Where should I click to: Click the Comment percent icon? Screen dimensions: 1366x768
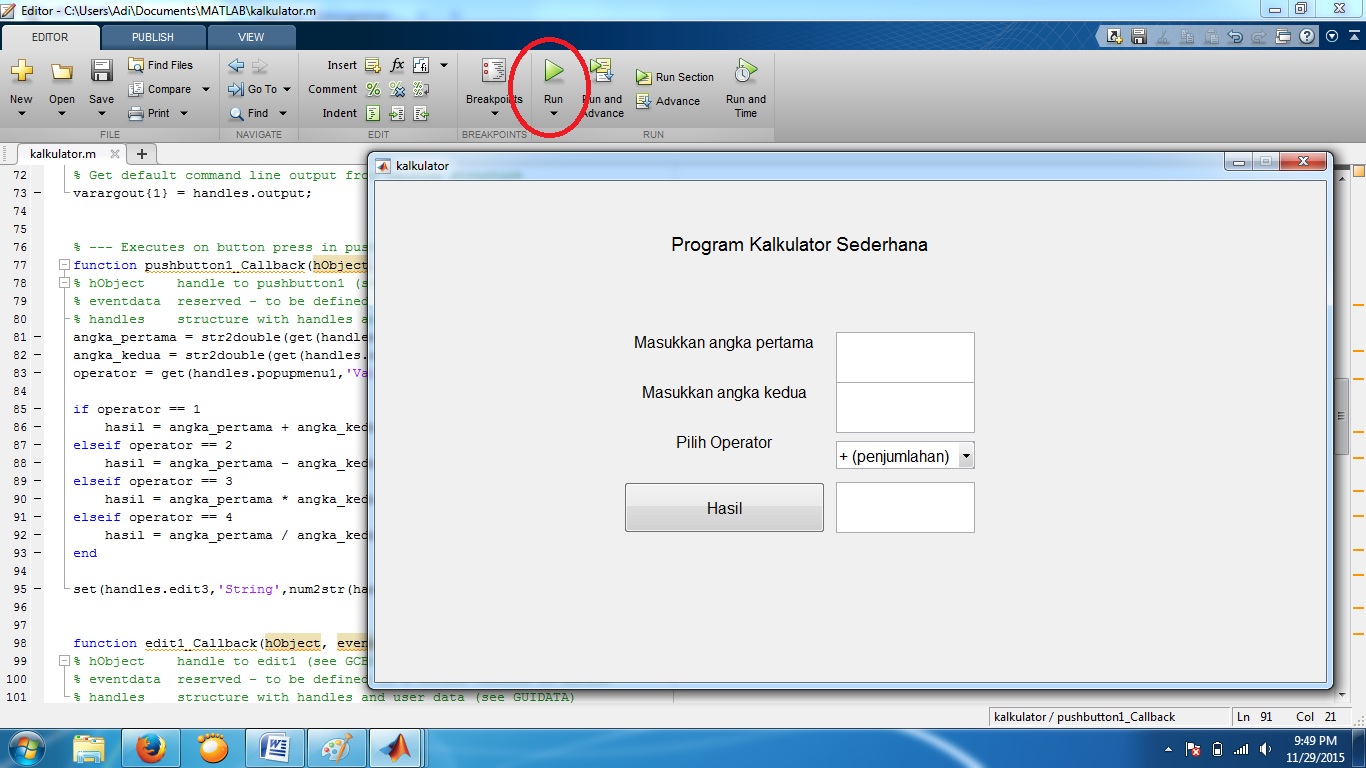[373, 89]
